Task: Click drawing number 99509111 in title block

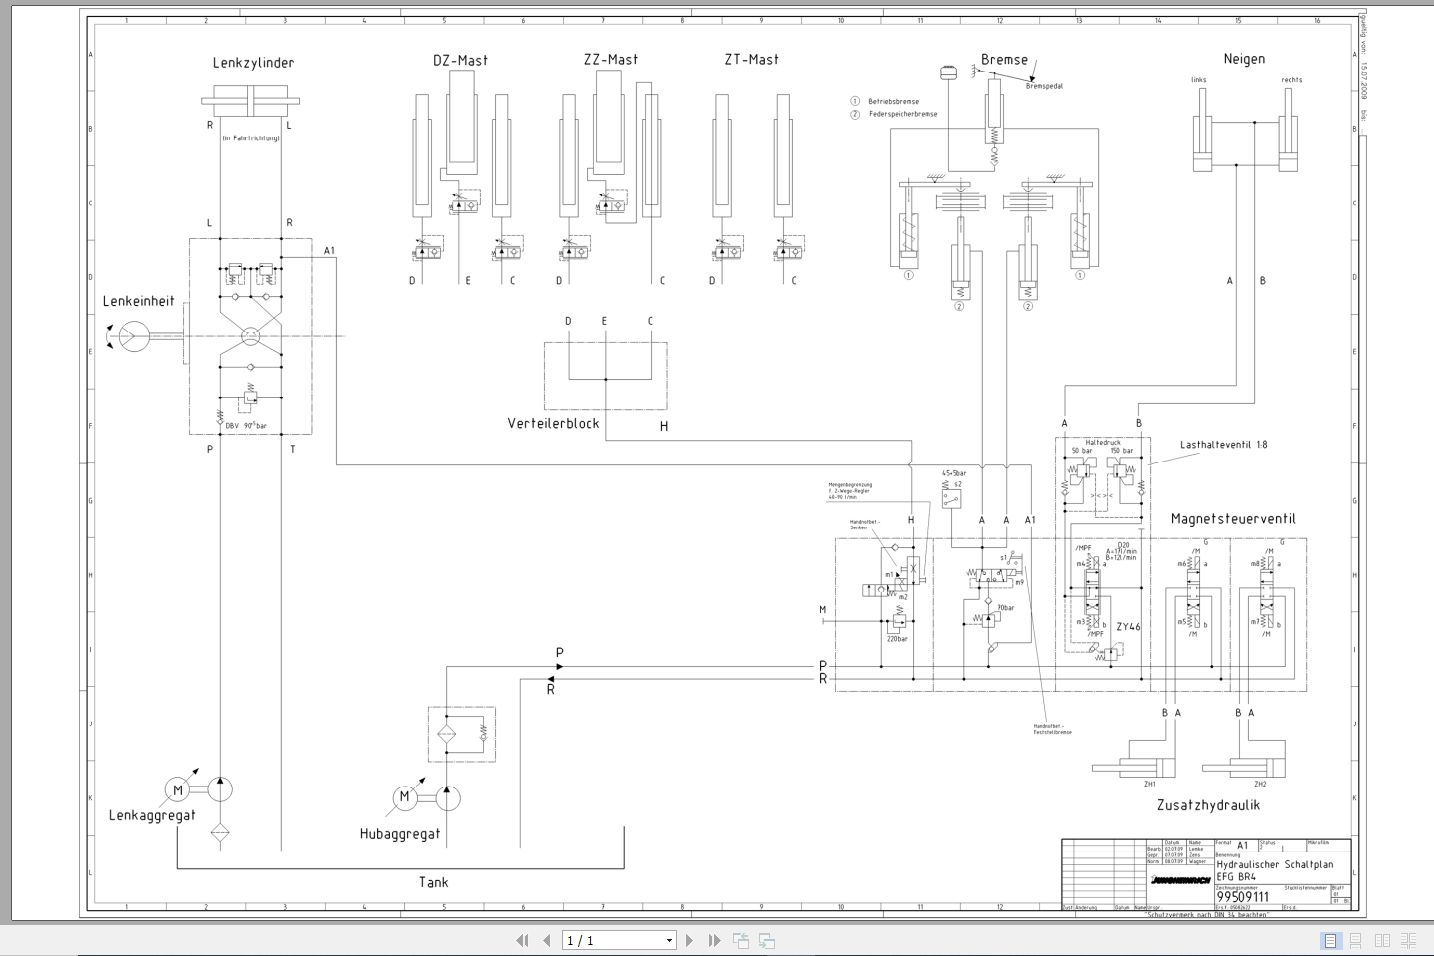Action: tap(1242, 897)
